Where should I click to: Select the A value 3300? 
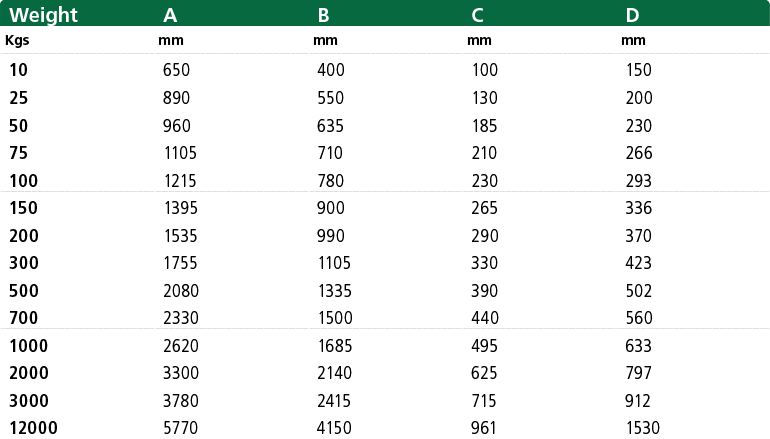(180, 374)
